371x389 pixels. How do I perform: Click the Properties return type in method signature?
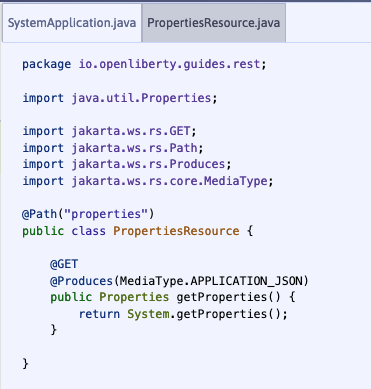click(134, 297)
